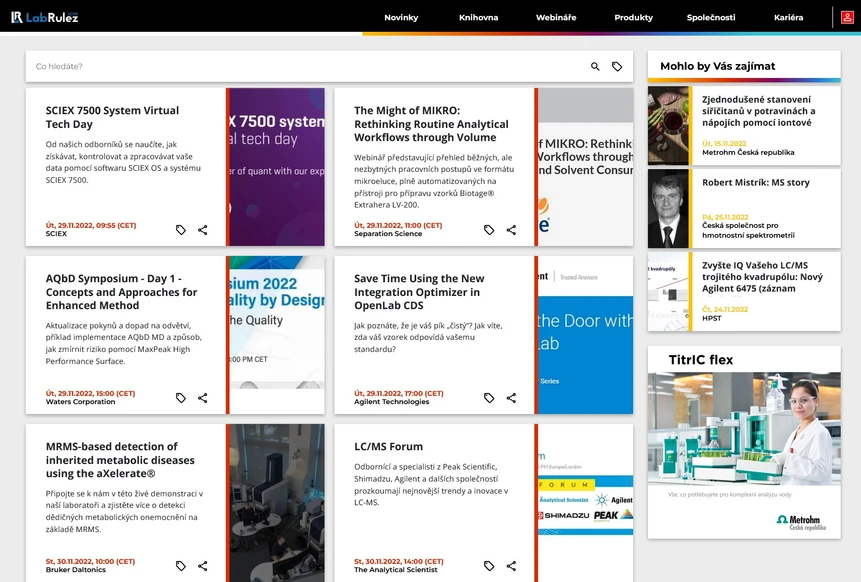Click the Metrohm Česká republika ad logo
861x582 pixels.
pos(801,522)
